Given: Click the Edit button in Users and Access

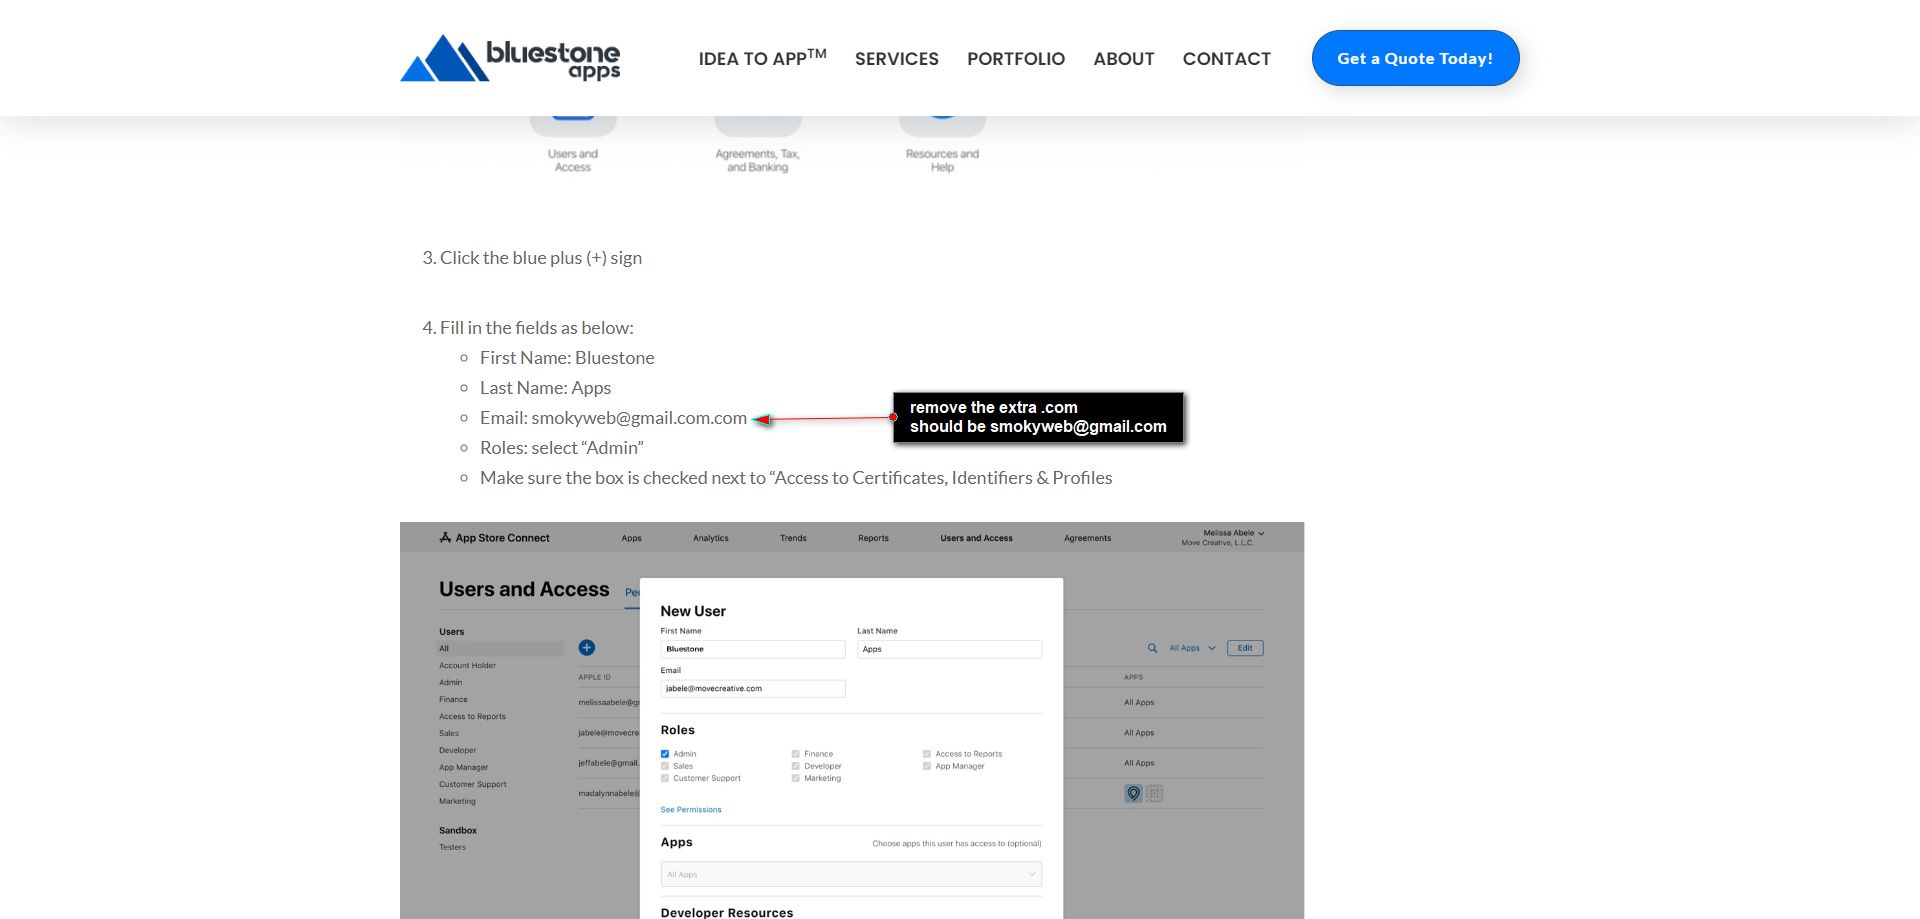Looking at the screenshot, I should 1245,648.
